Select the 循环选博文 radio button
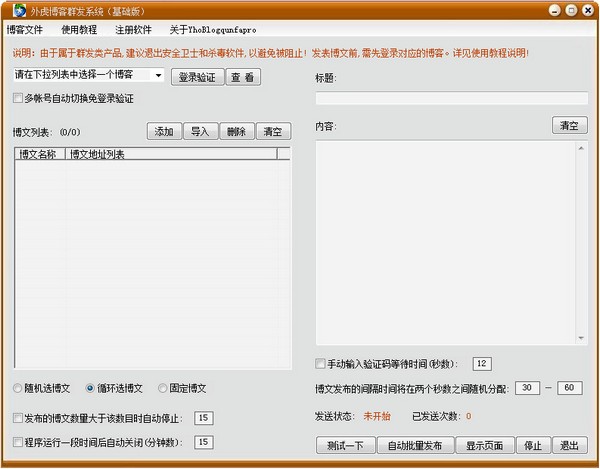The height and width of the screenshot is (469, 600). tap(90, 388)
